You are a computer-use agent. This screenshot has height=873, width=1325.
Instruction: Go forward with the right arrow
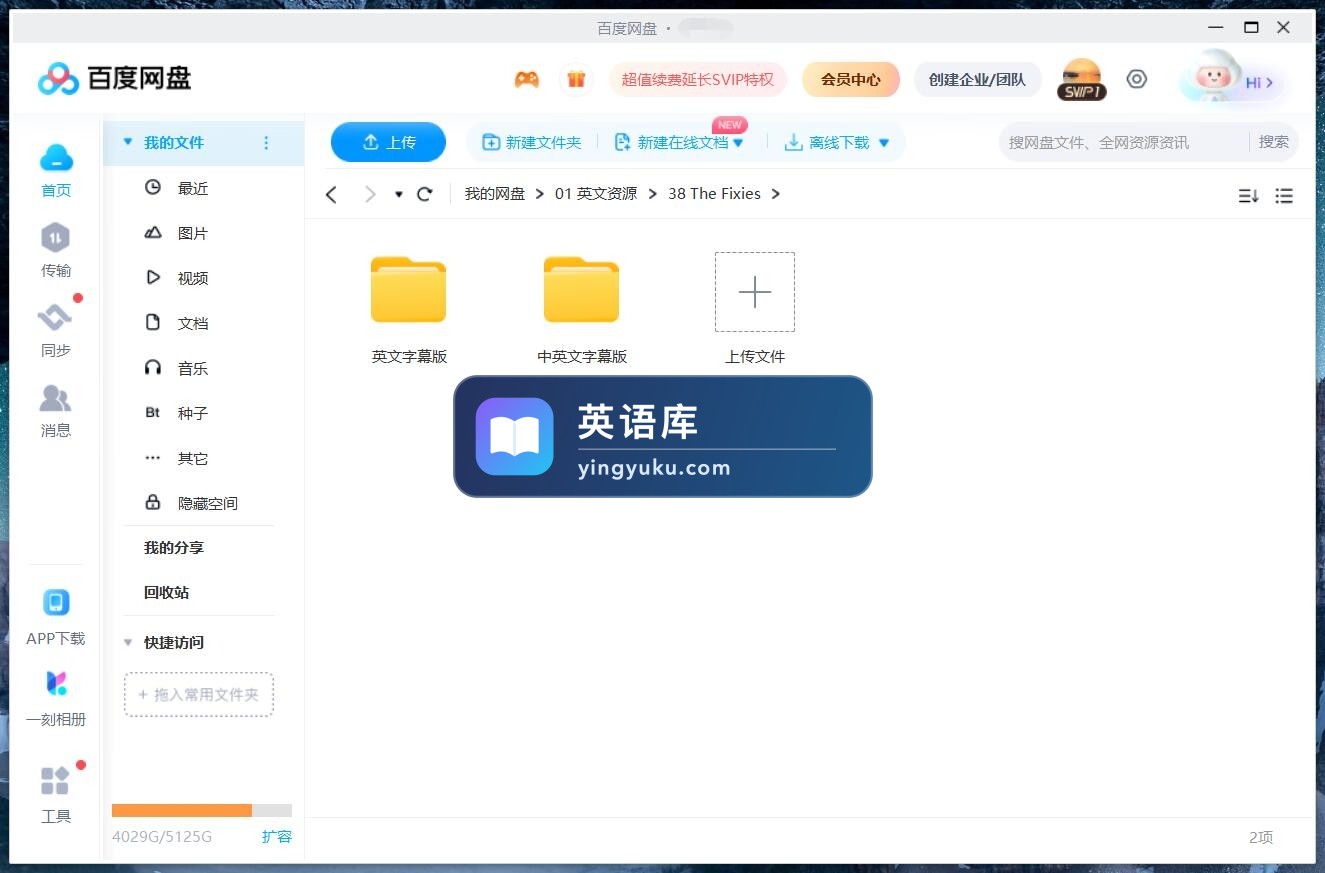click(370, 194)
